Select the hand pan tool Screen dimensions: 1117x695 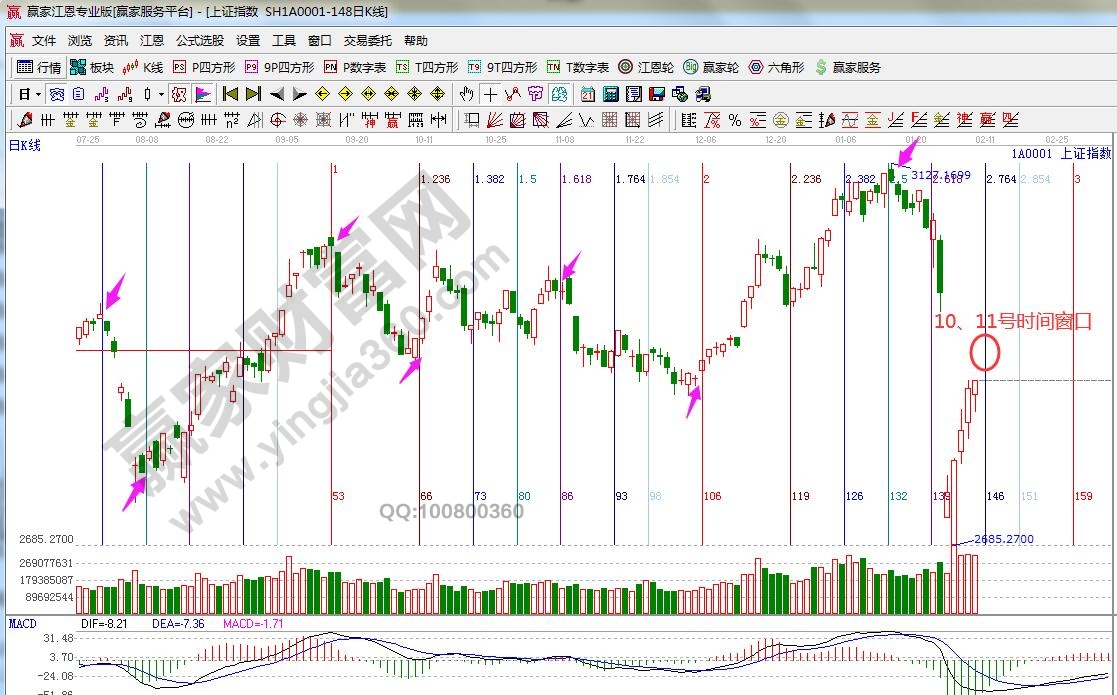tap(466, 94)
